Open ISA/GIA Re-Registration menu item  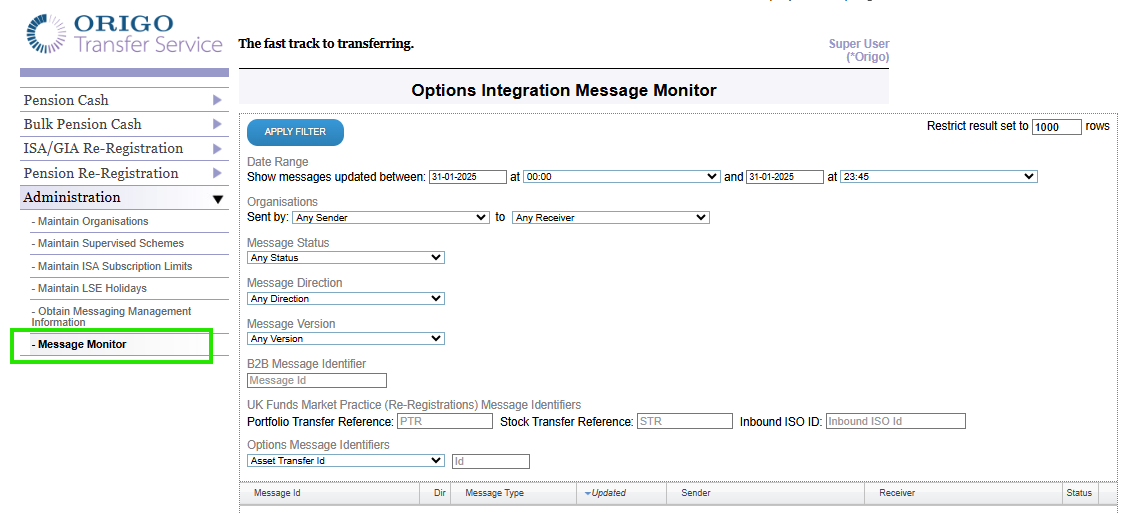coord(103,149)
